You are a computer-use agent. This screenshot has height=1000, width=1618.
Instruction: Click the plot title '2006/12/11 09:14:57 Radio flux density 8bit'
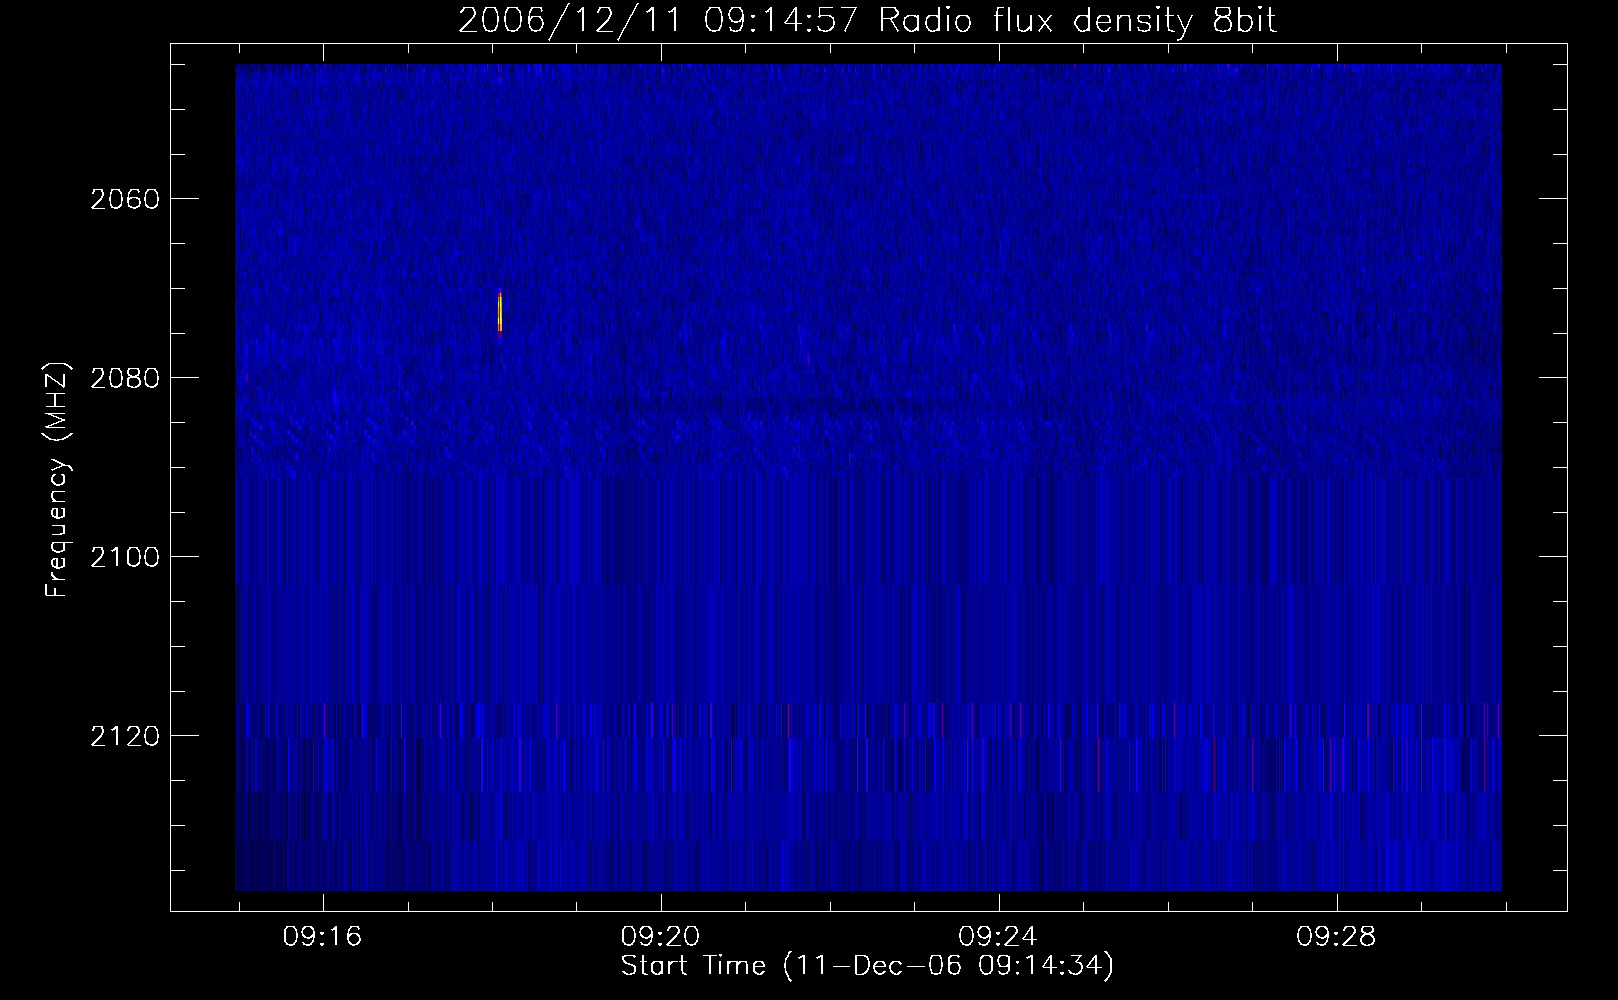pos(867,21)
